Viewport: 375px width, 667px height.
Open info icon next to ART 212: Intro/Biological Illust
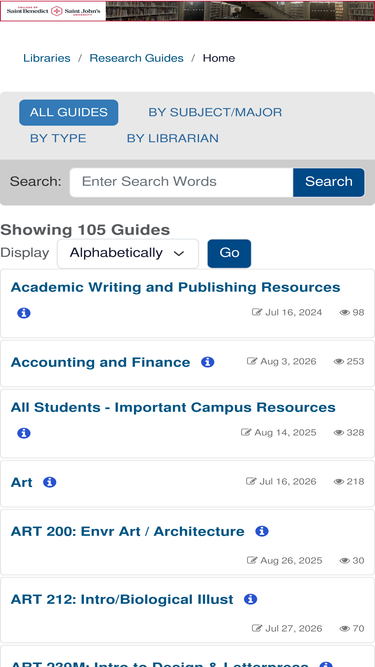[x=250, y=599]
